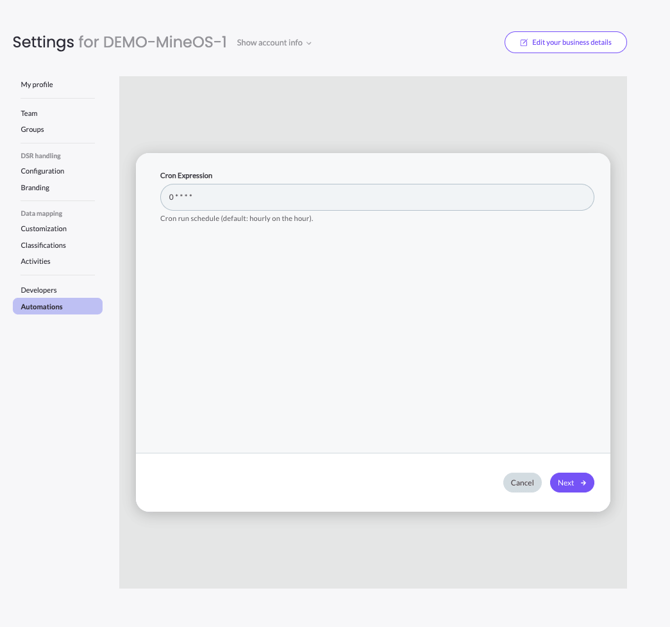Click the Settings page heading
This screenshot has width=670, height=627.
coord(43,42)
